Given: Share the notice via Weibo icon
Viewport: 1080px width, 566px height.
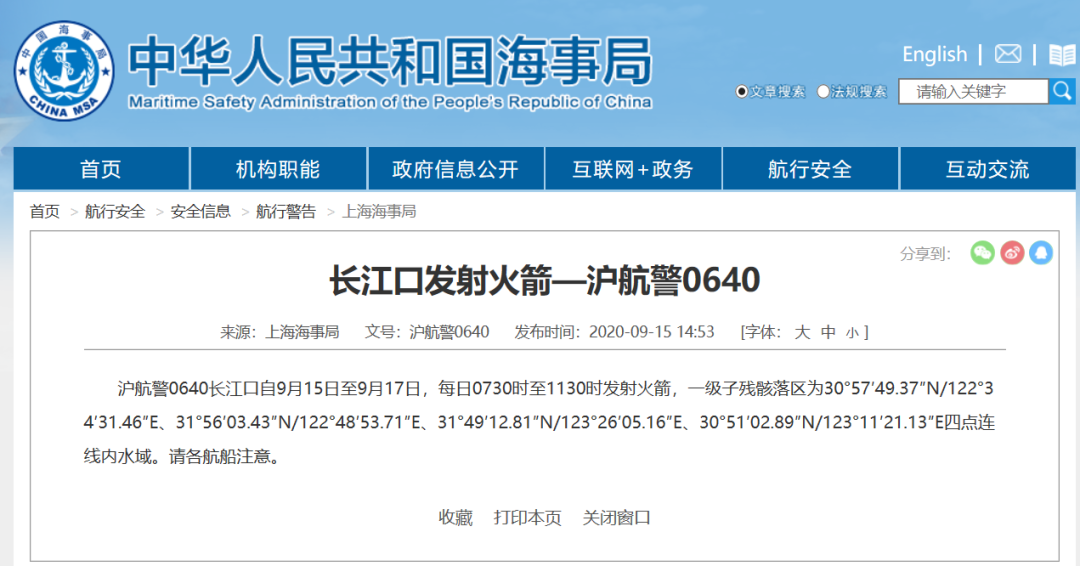Looking at the screenshot, I should pos(1012,253).
